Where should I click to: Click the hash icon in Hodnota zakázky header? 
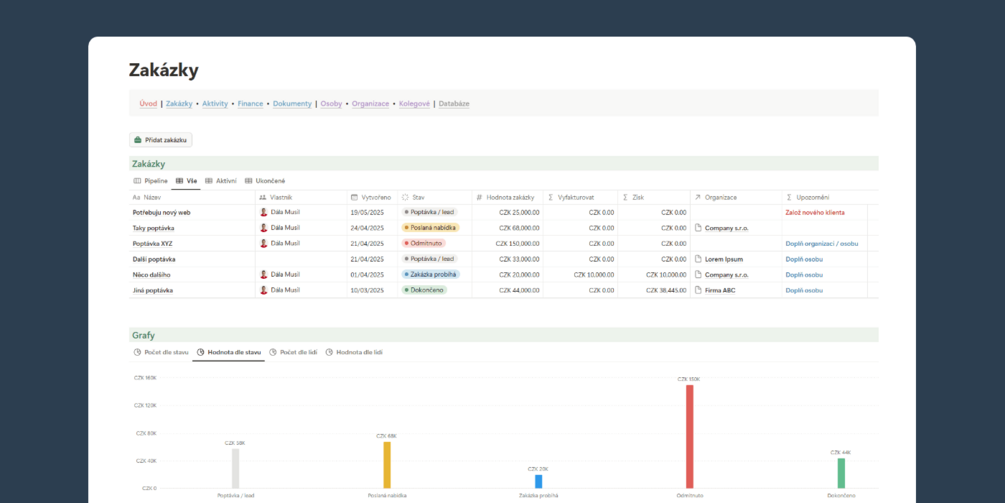479,197
